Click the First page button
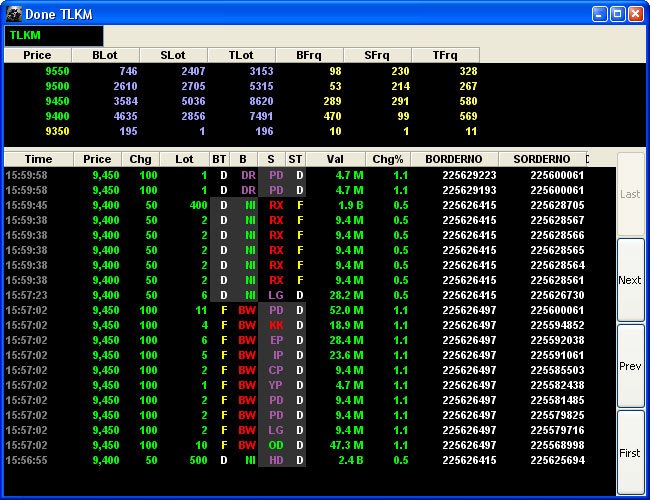 point(631,453)
